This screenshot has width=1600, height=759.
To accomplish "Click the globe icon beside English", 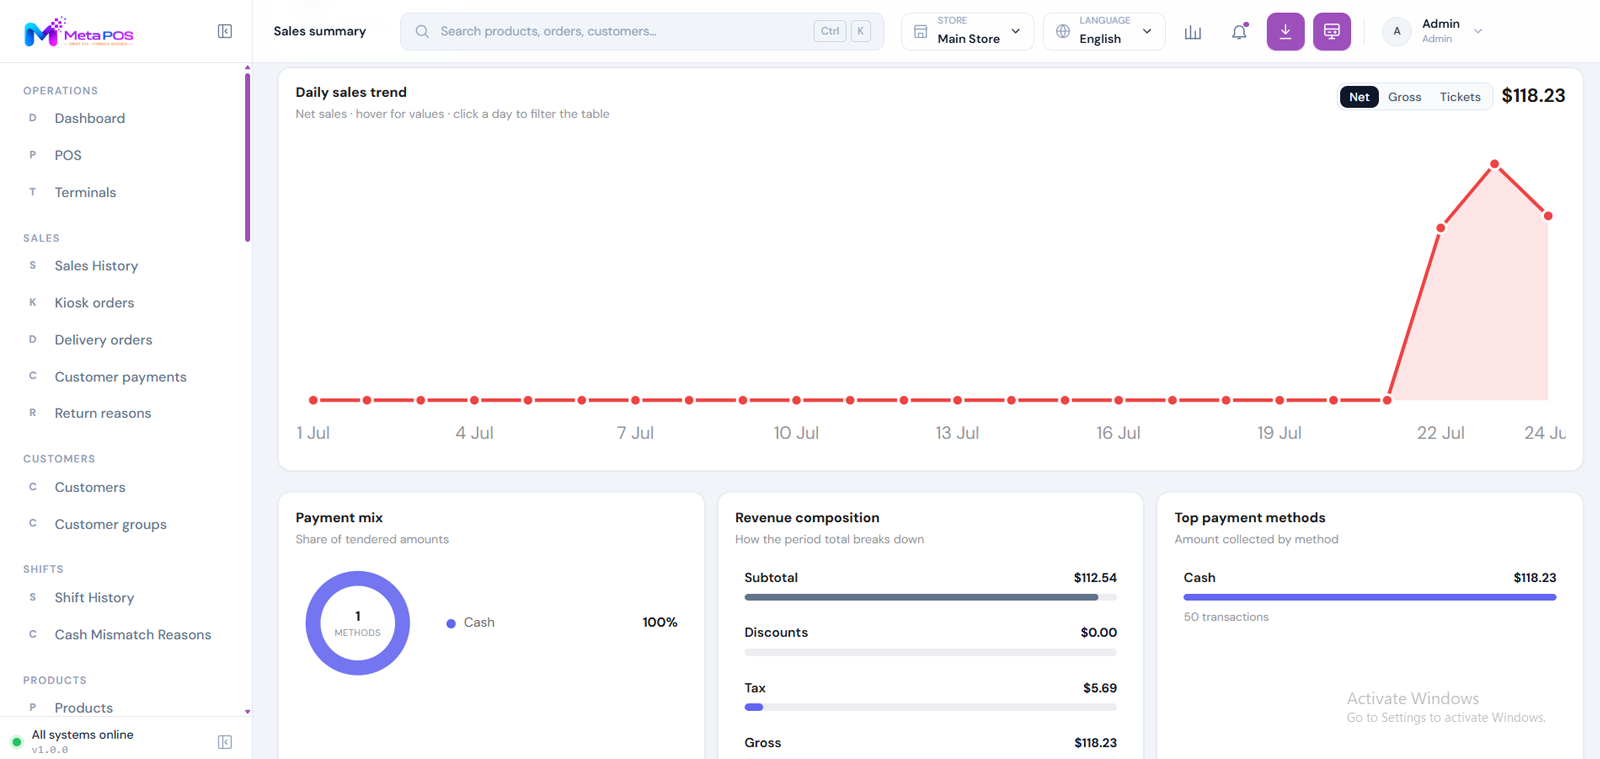I will 1063,32.
